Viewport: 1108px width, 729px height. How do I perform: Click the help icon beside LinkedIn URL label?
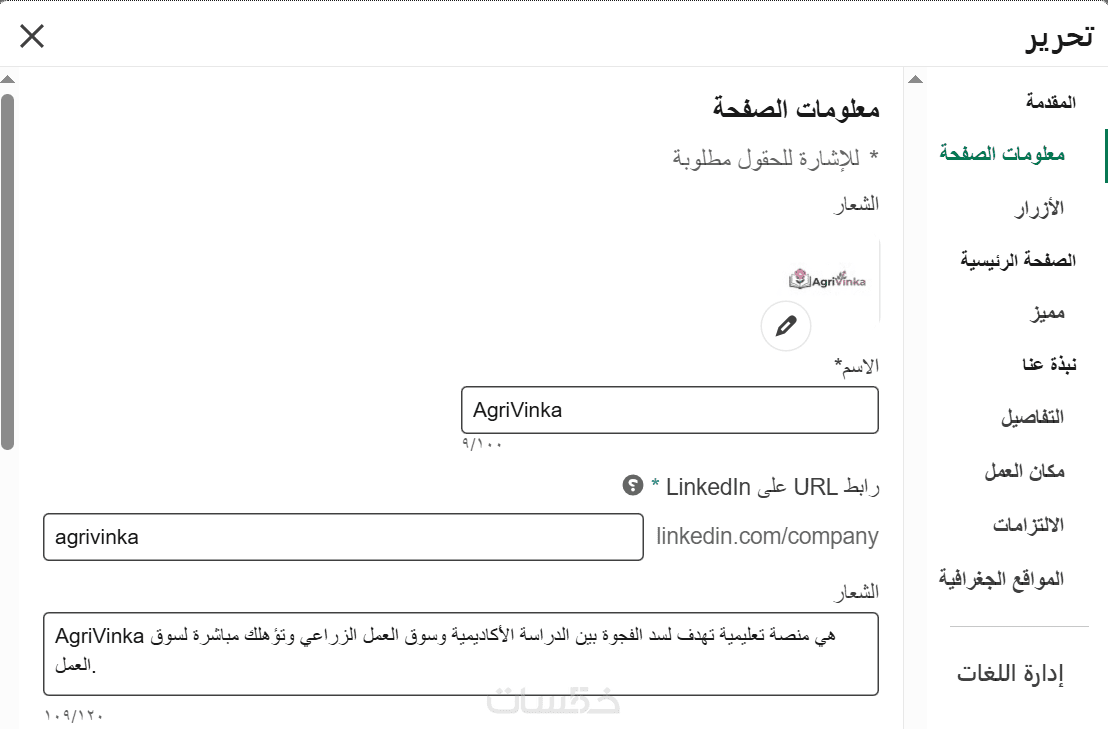point(632,485)
